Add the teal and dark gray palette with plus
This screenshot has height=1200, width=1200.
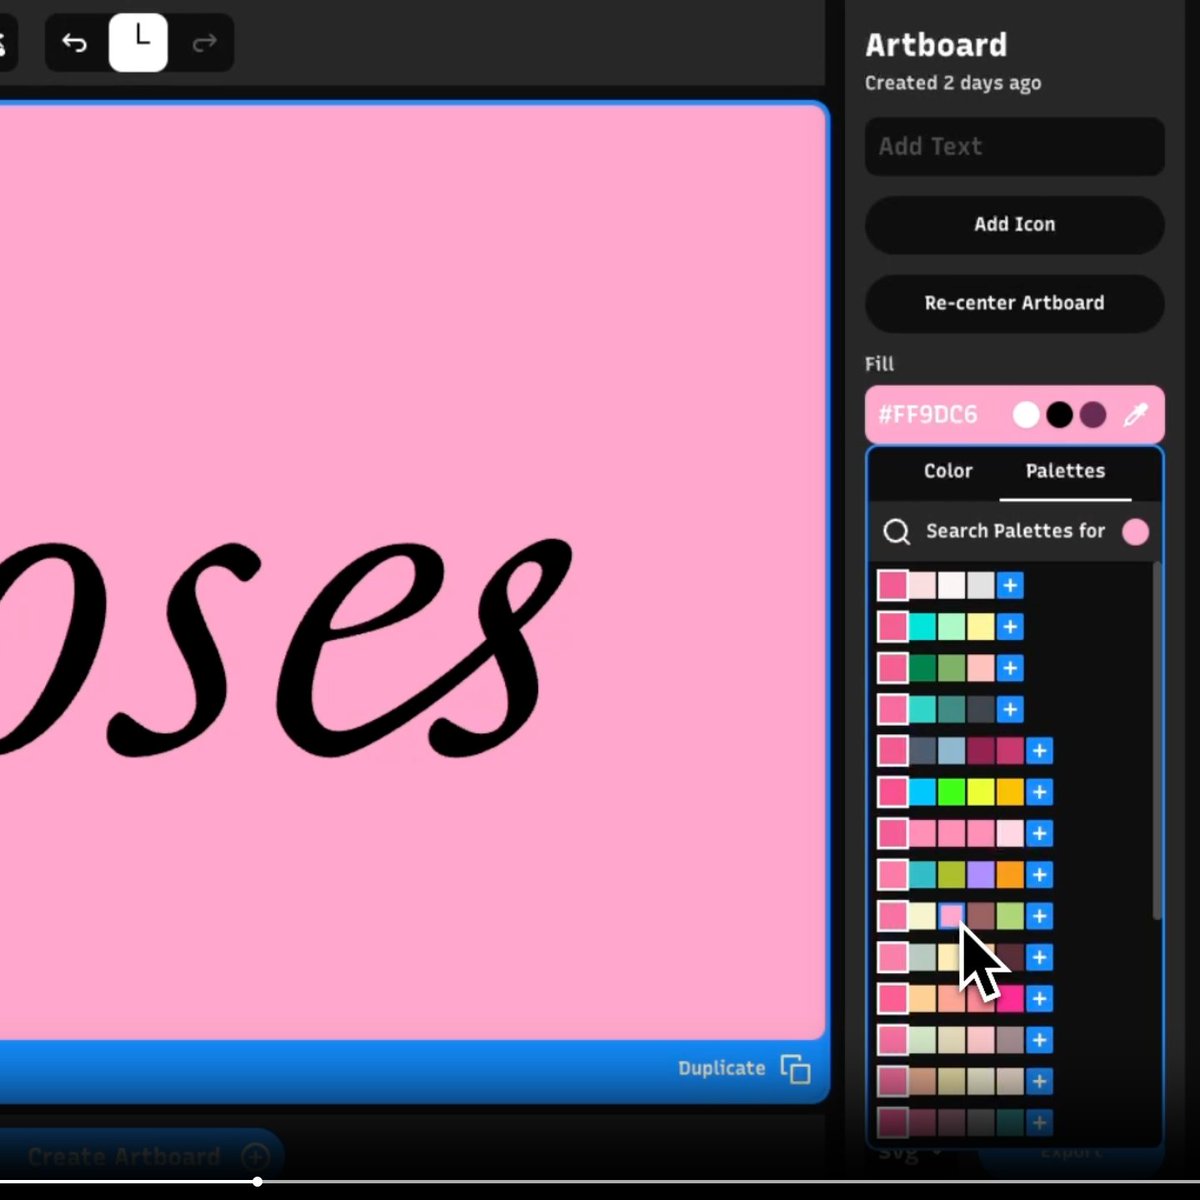click(1010, 709)
